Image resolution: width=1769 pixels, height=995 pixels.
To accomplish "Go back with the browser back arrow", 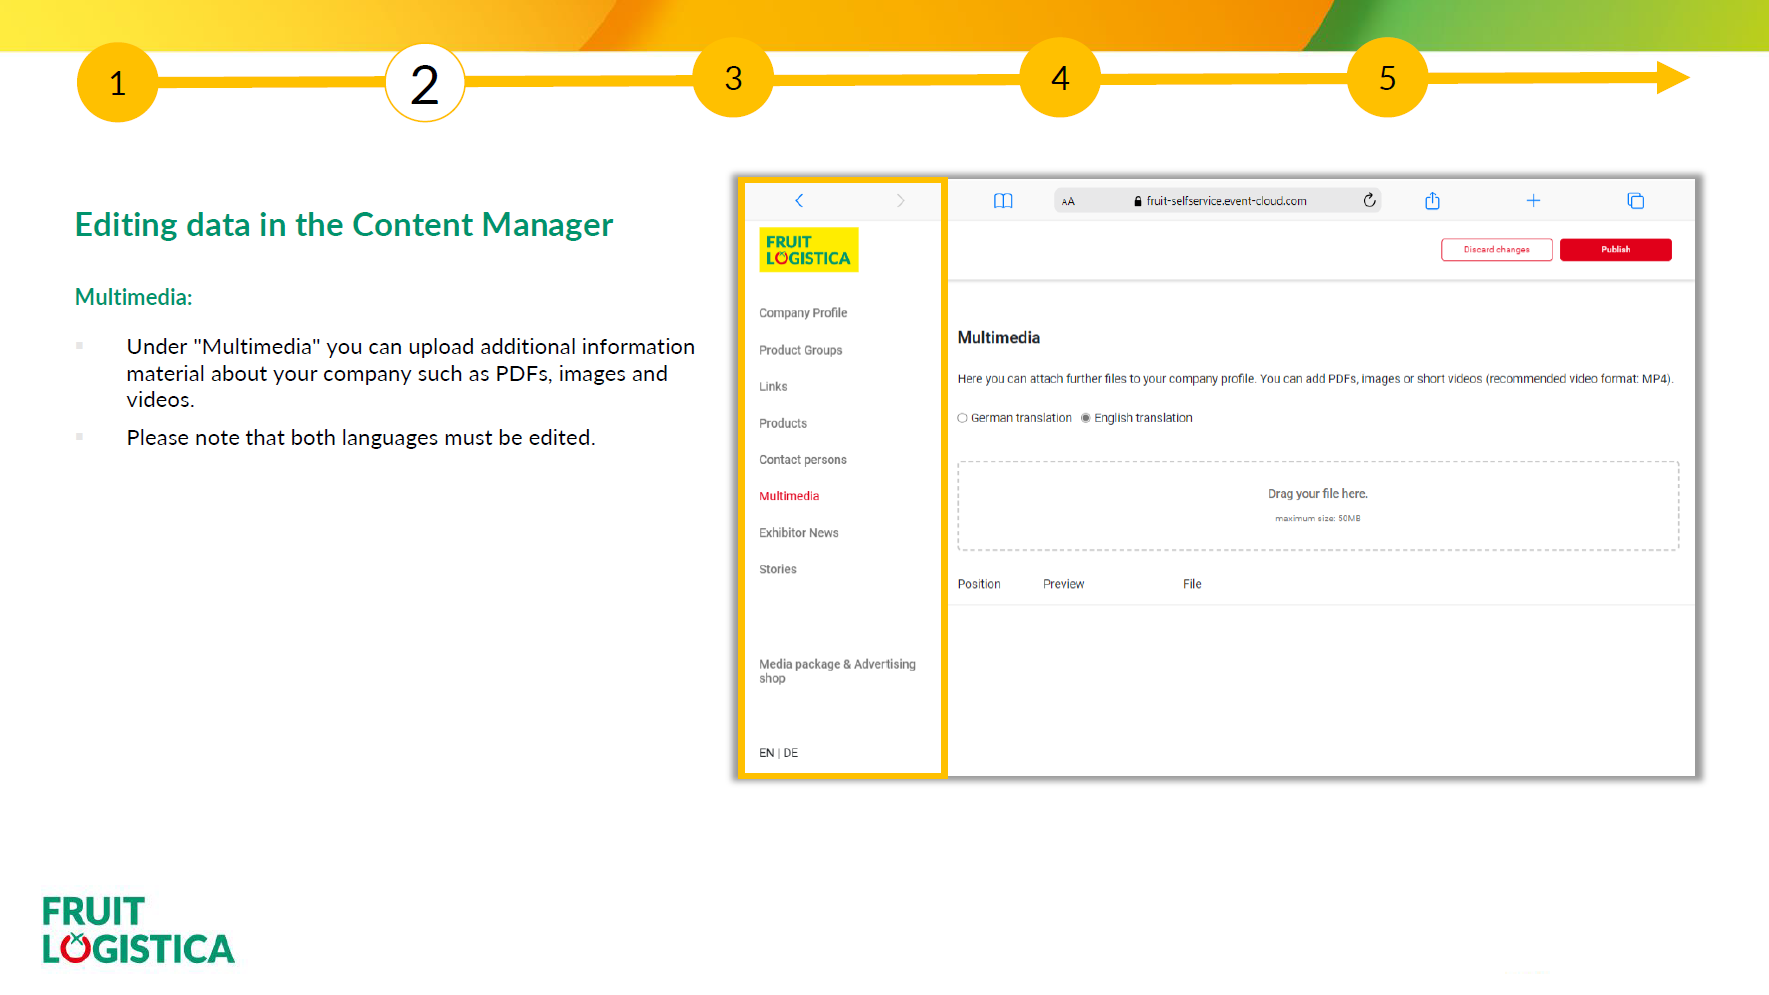I will [x=799, y=201].
